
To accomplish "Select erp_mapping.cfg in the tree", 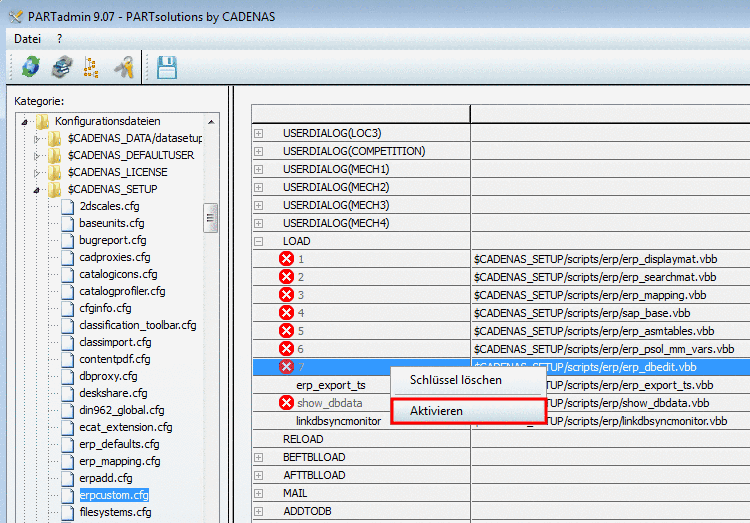I will [x=120, y=461].
